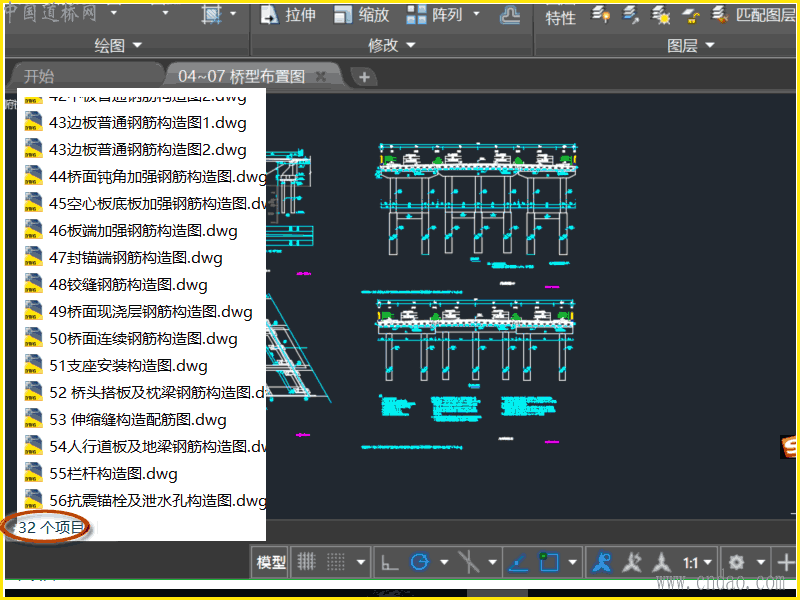Toggle isometric drafting in status bar
This screenshot has height=600, width=800.
pos(468,562)
